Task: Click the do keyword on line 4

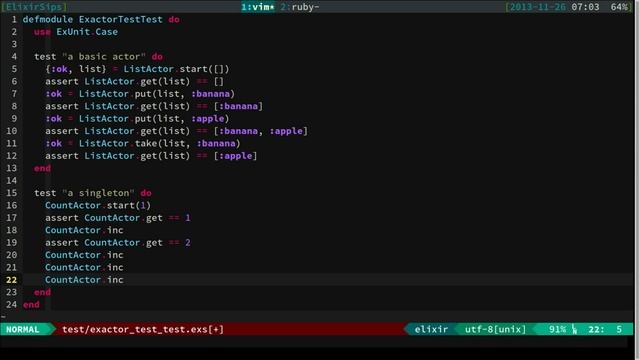Action: [157, 57]
